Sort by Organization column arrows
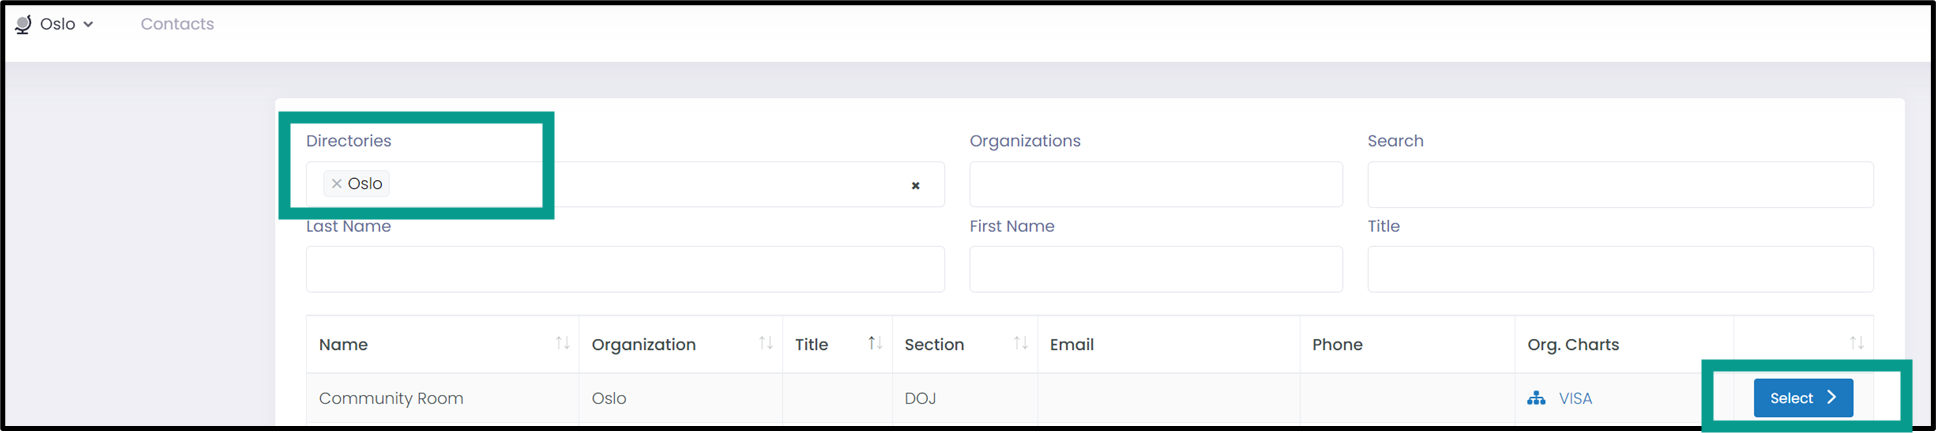This screenshot has height=433, width=1936. tap(766, 343)
